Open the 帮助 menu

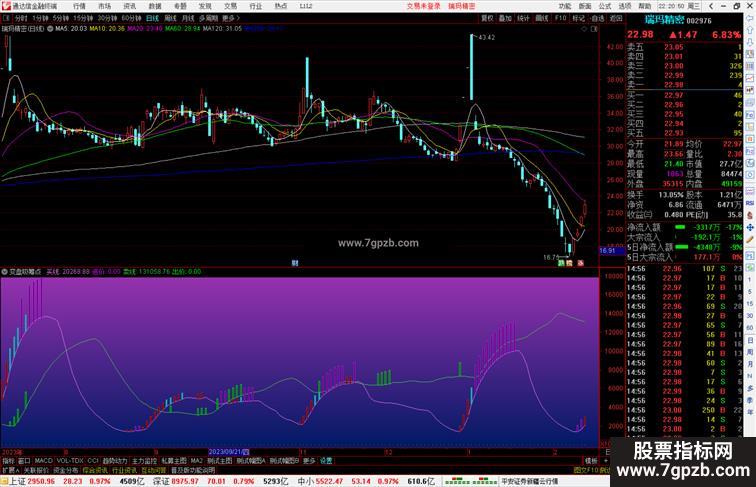(645, 6)
